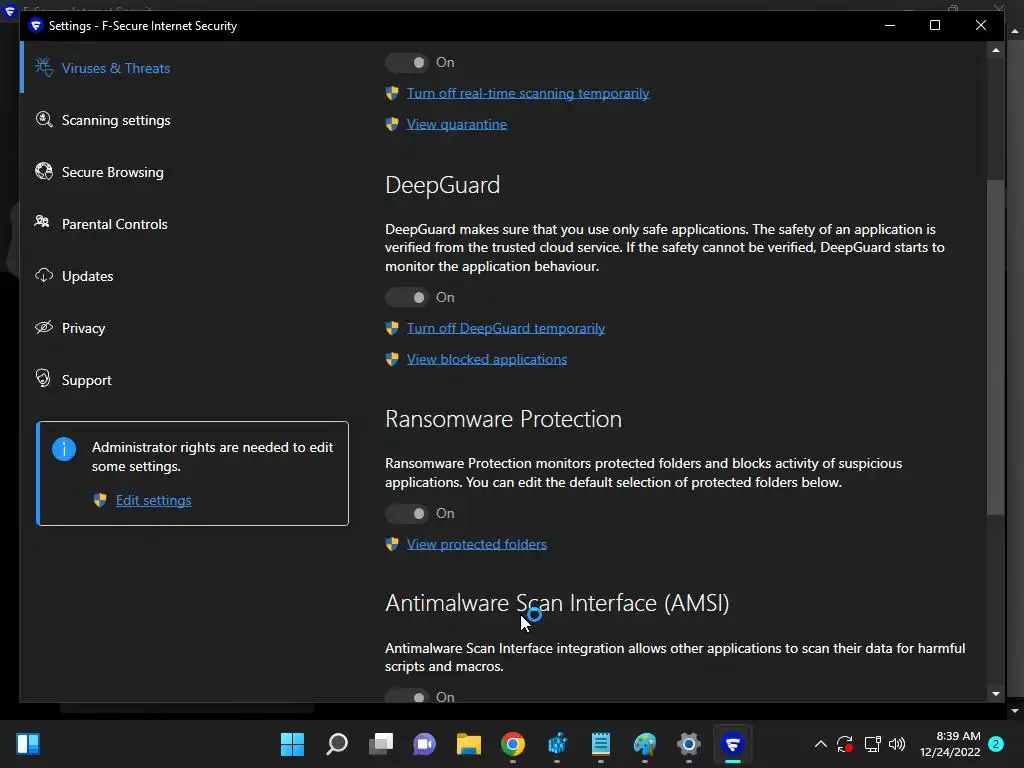Open taskbar Search
The image size is (1024, 768).
click(337, 744)
